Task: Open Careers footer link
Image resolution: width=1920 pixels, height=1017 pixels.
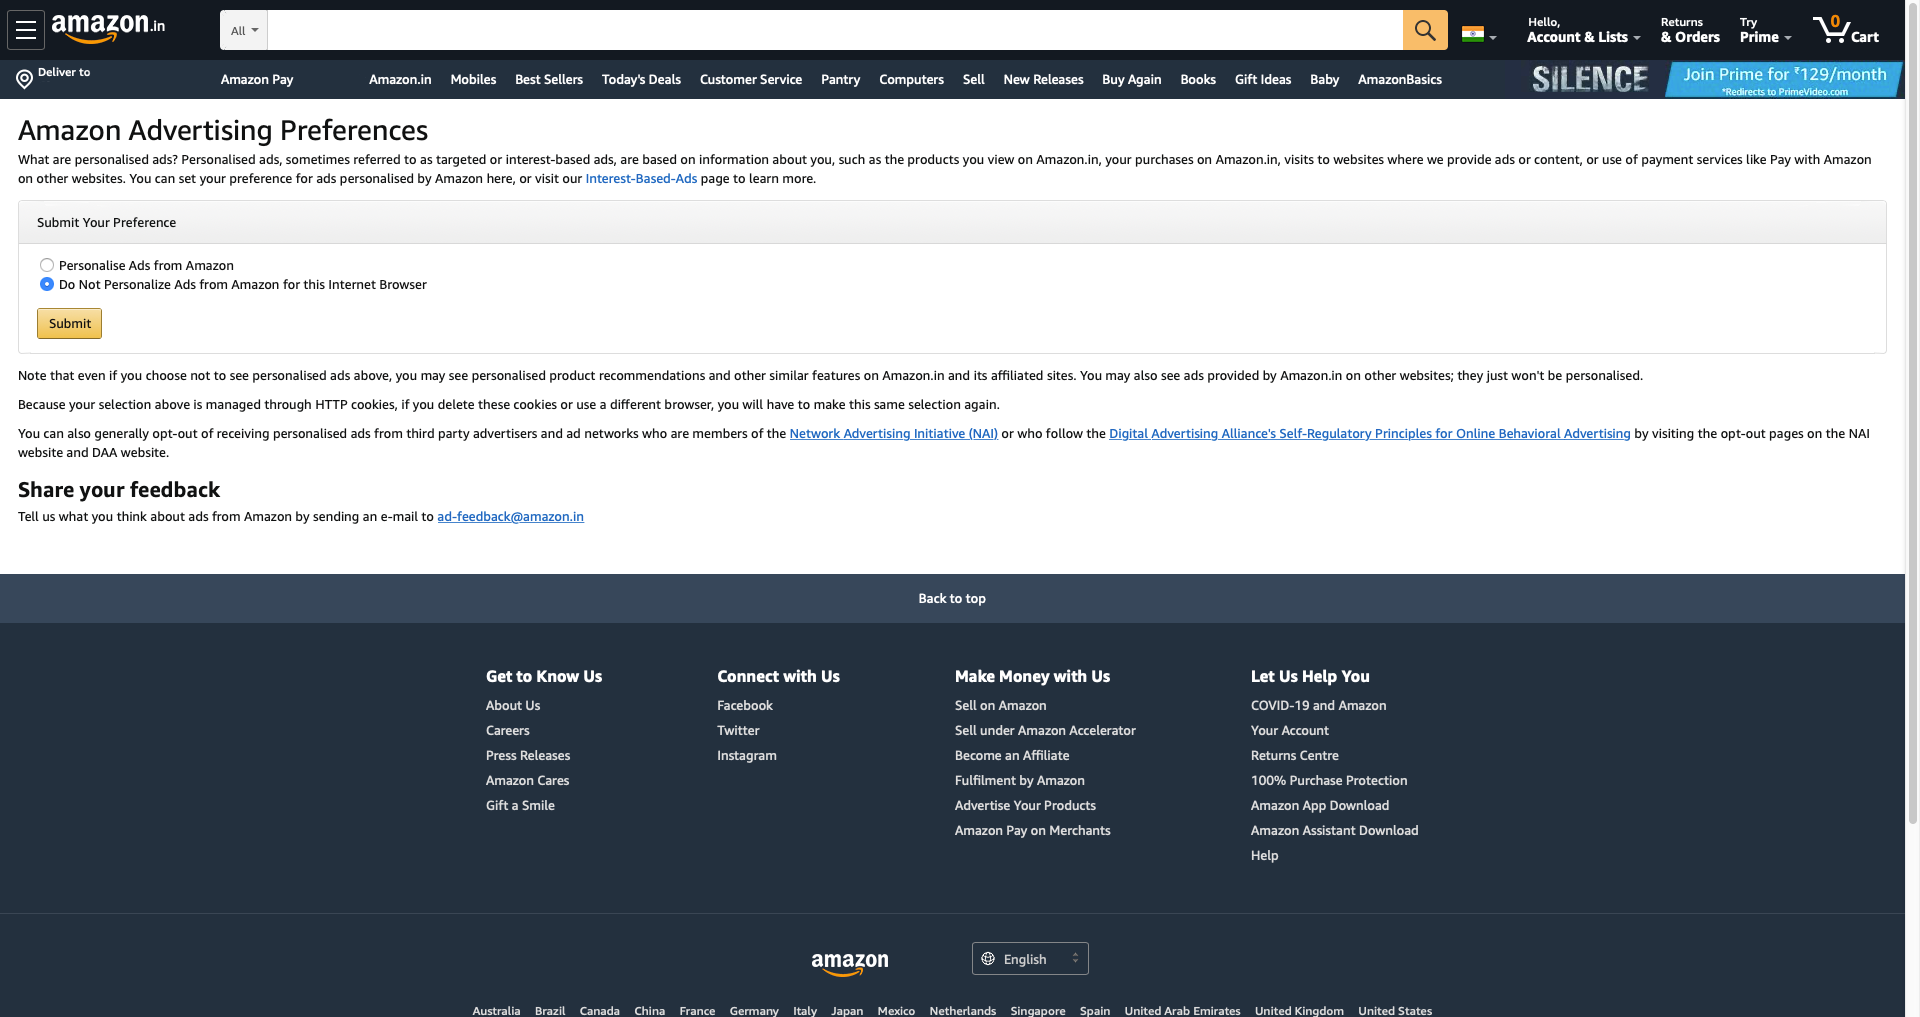Action: 508,730
